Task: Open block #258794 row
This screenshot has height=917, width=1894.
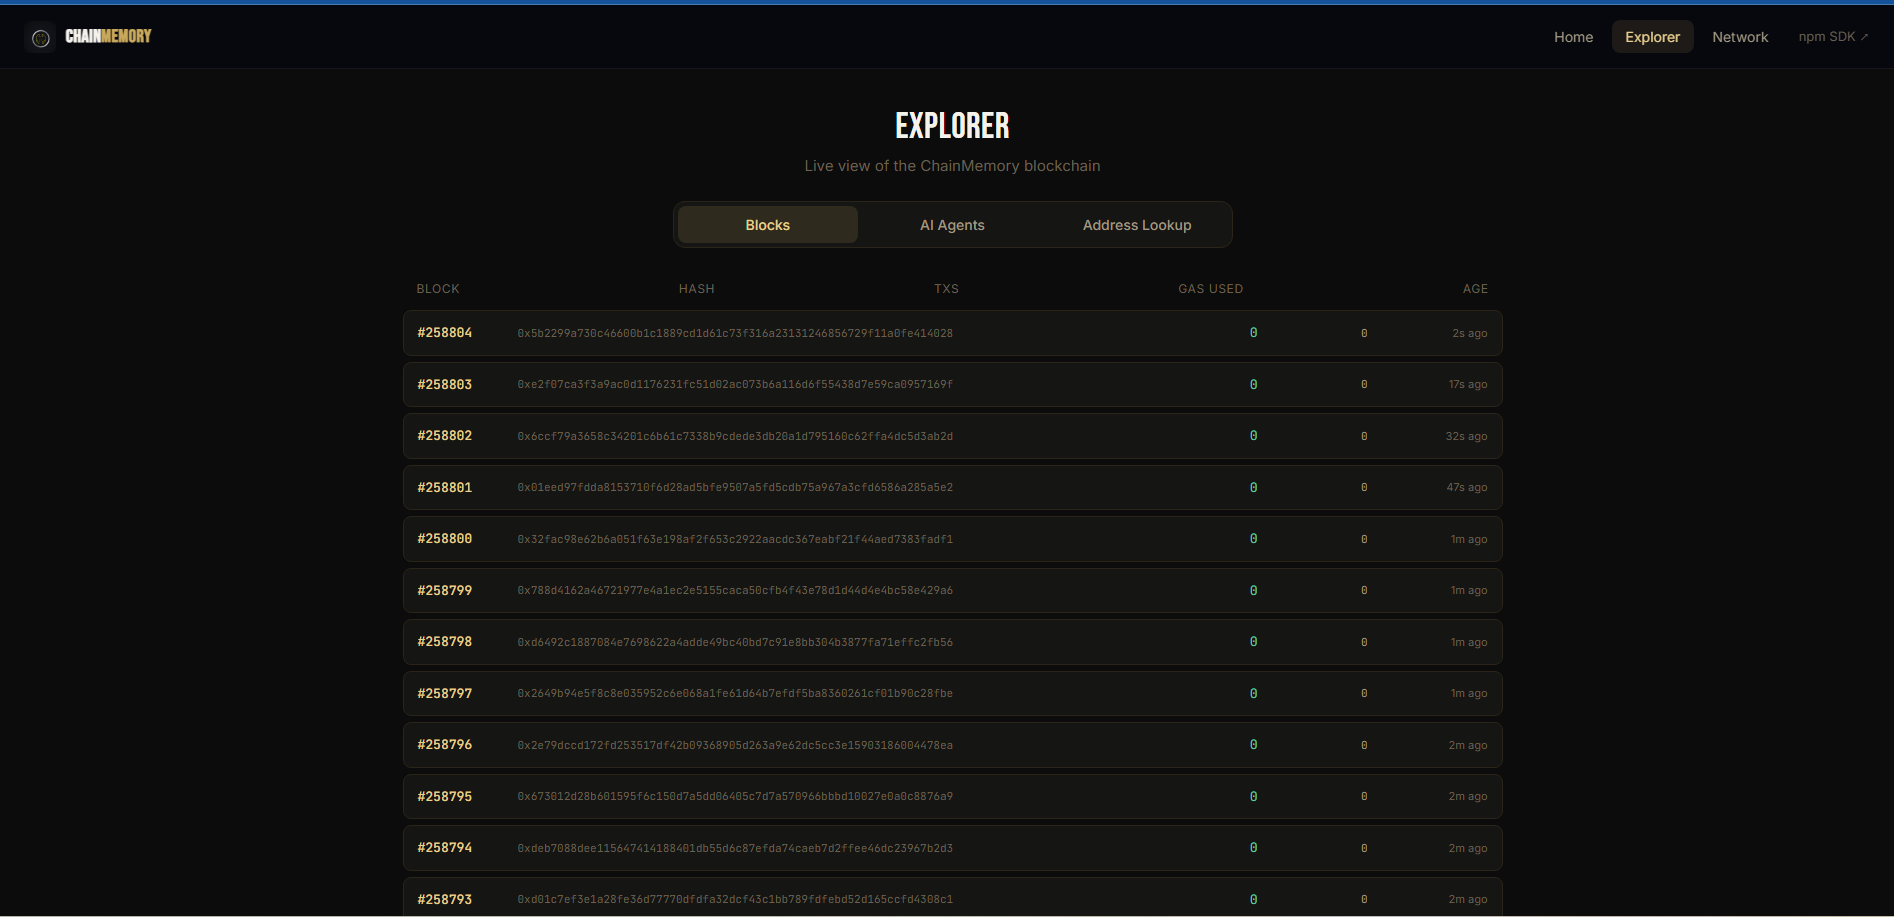Action: coord(952,848)
